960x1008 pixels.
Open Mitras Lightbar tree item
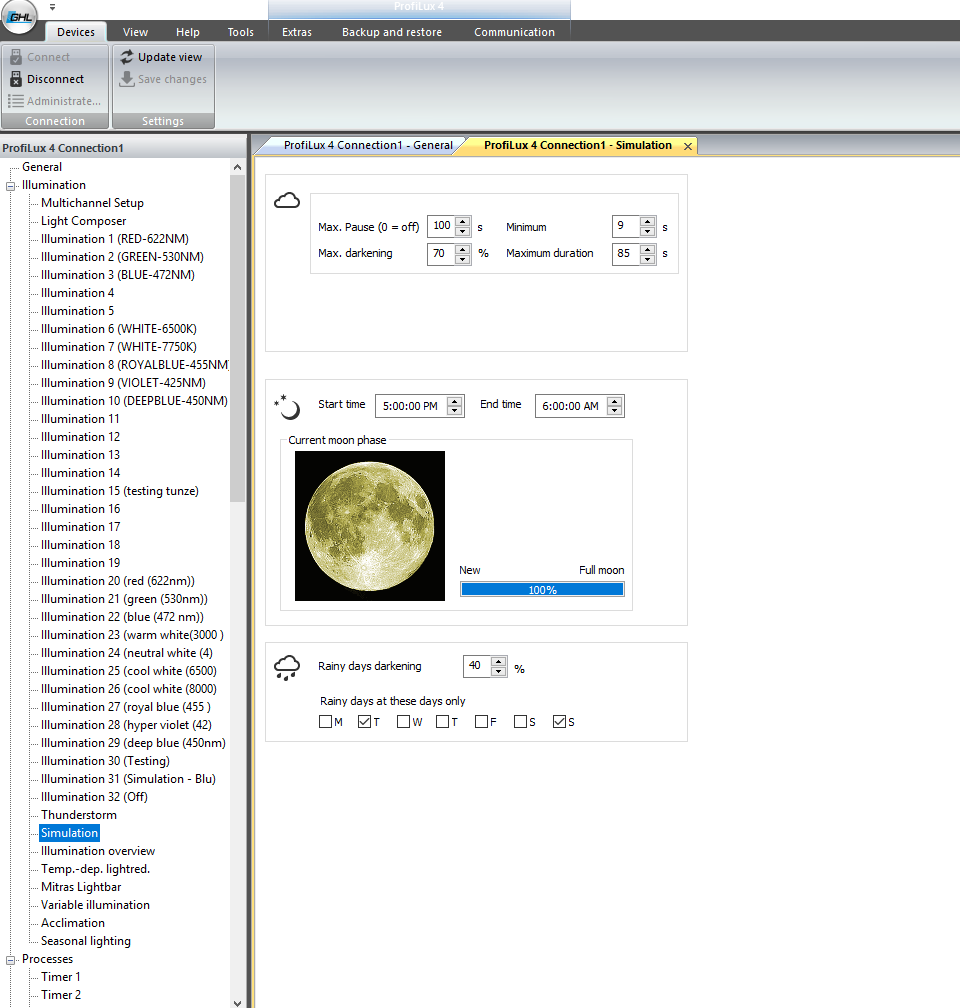81,886
